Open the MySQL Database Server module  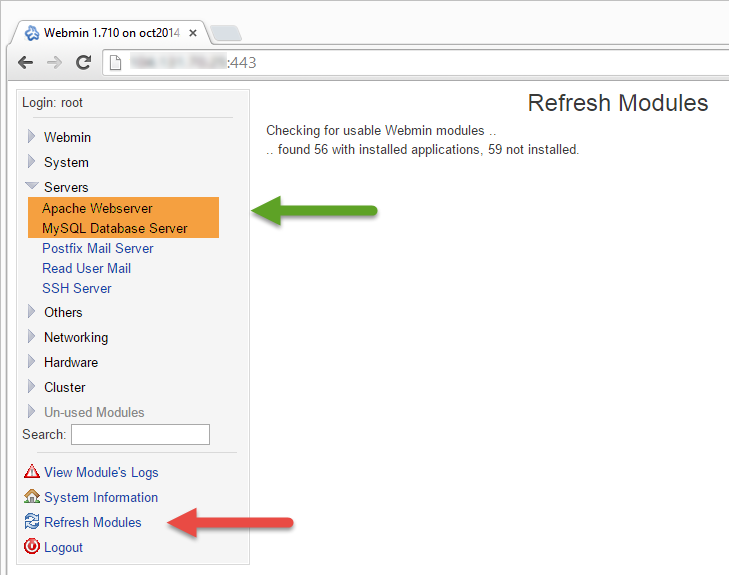pos(114,228)
